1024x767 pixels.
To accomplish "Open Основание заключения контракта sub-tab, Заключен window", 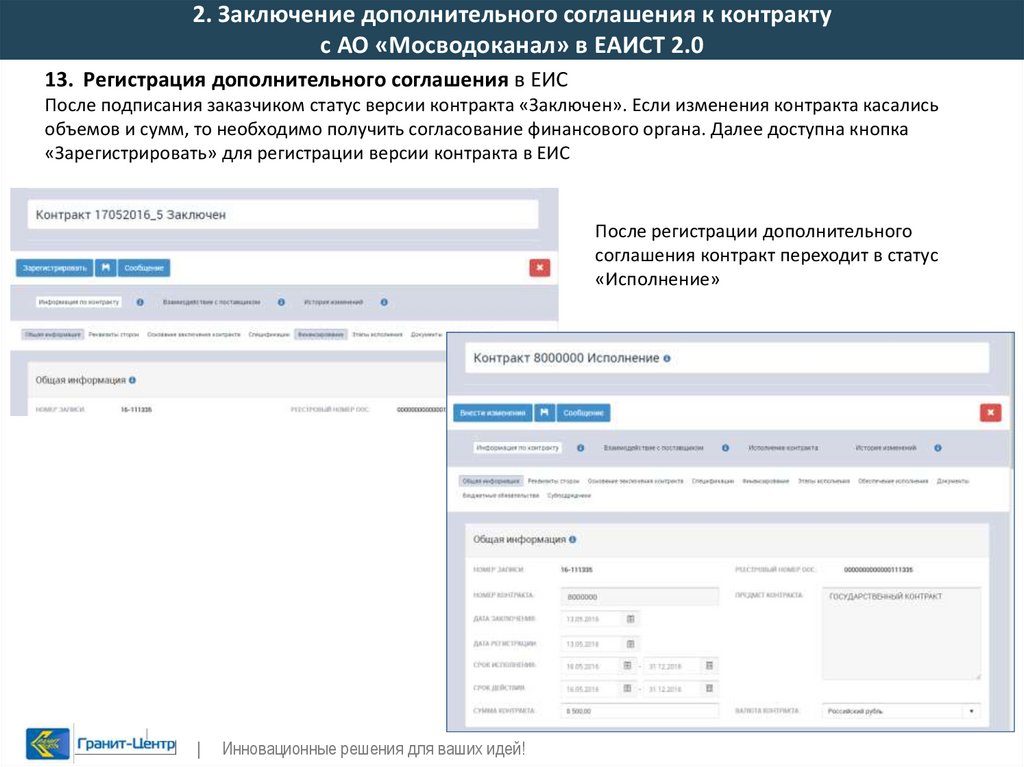I will coord(194,335).
